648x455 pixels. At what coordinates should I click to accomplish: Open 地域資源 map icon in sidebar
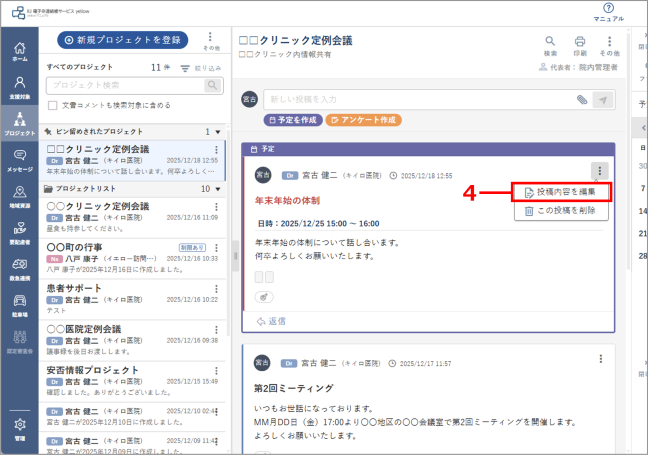point(19,197)
